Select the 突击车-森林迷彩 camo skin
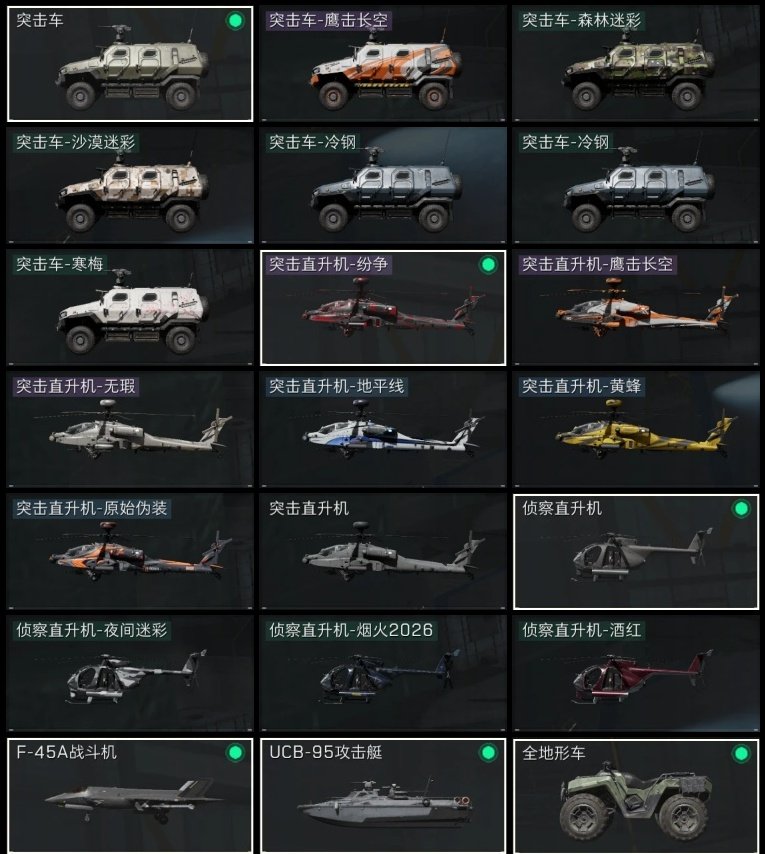Viewport: 765px width, 854px height. pyautogui.click(x=636, y=63)
